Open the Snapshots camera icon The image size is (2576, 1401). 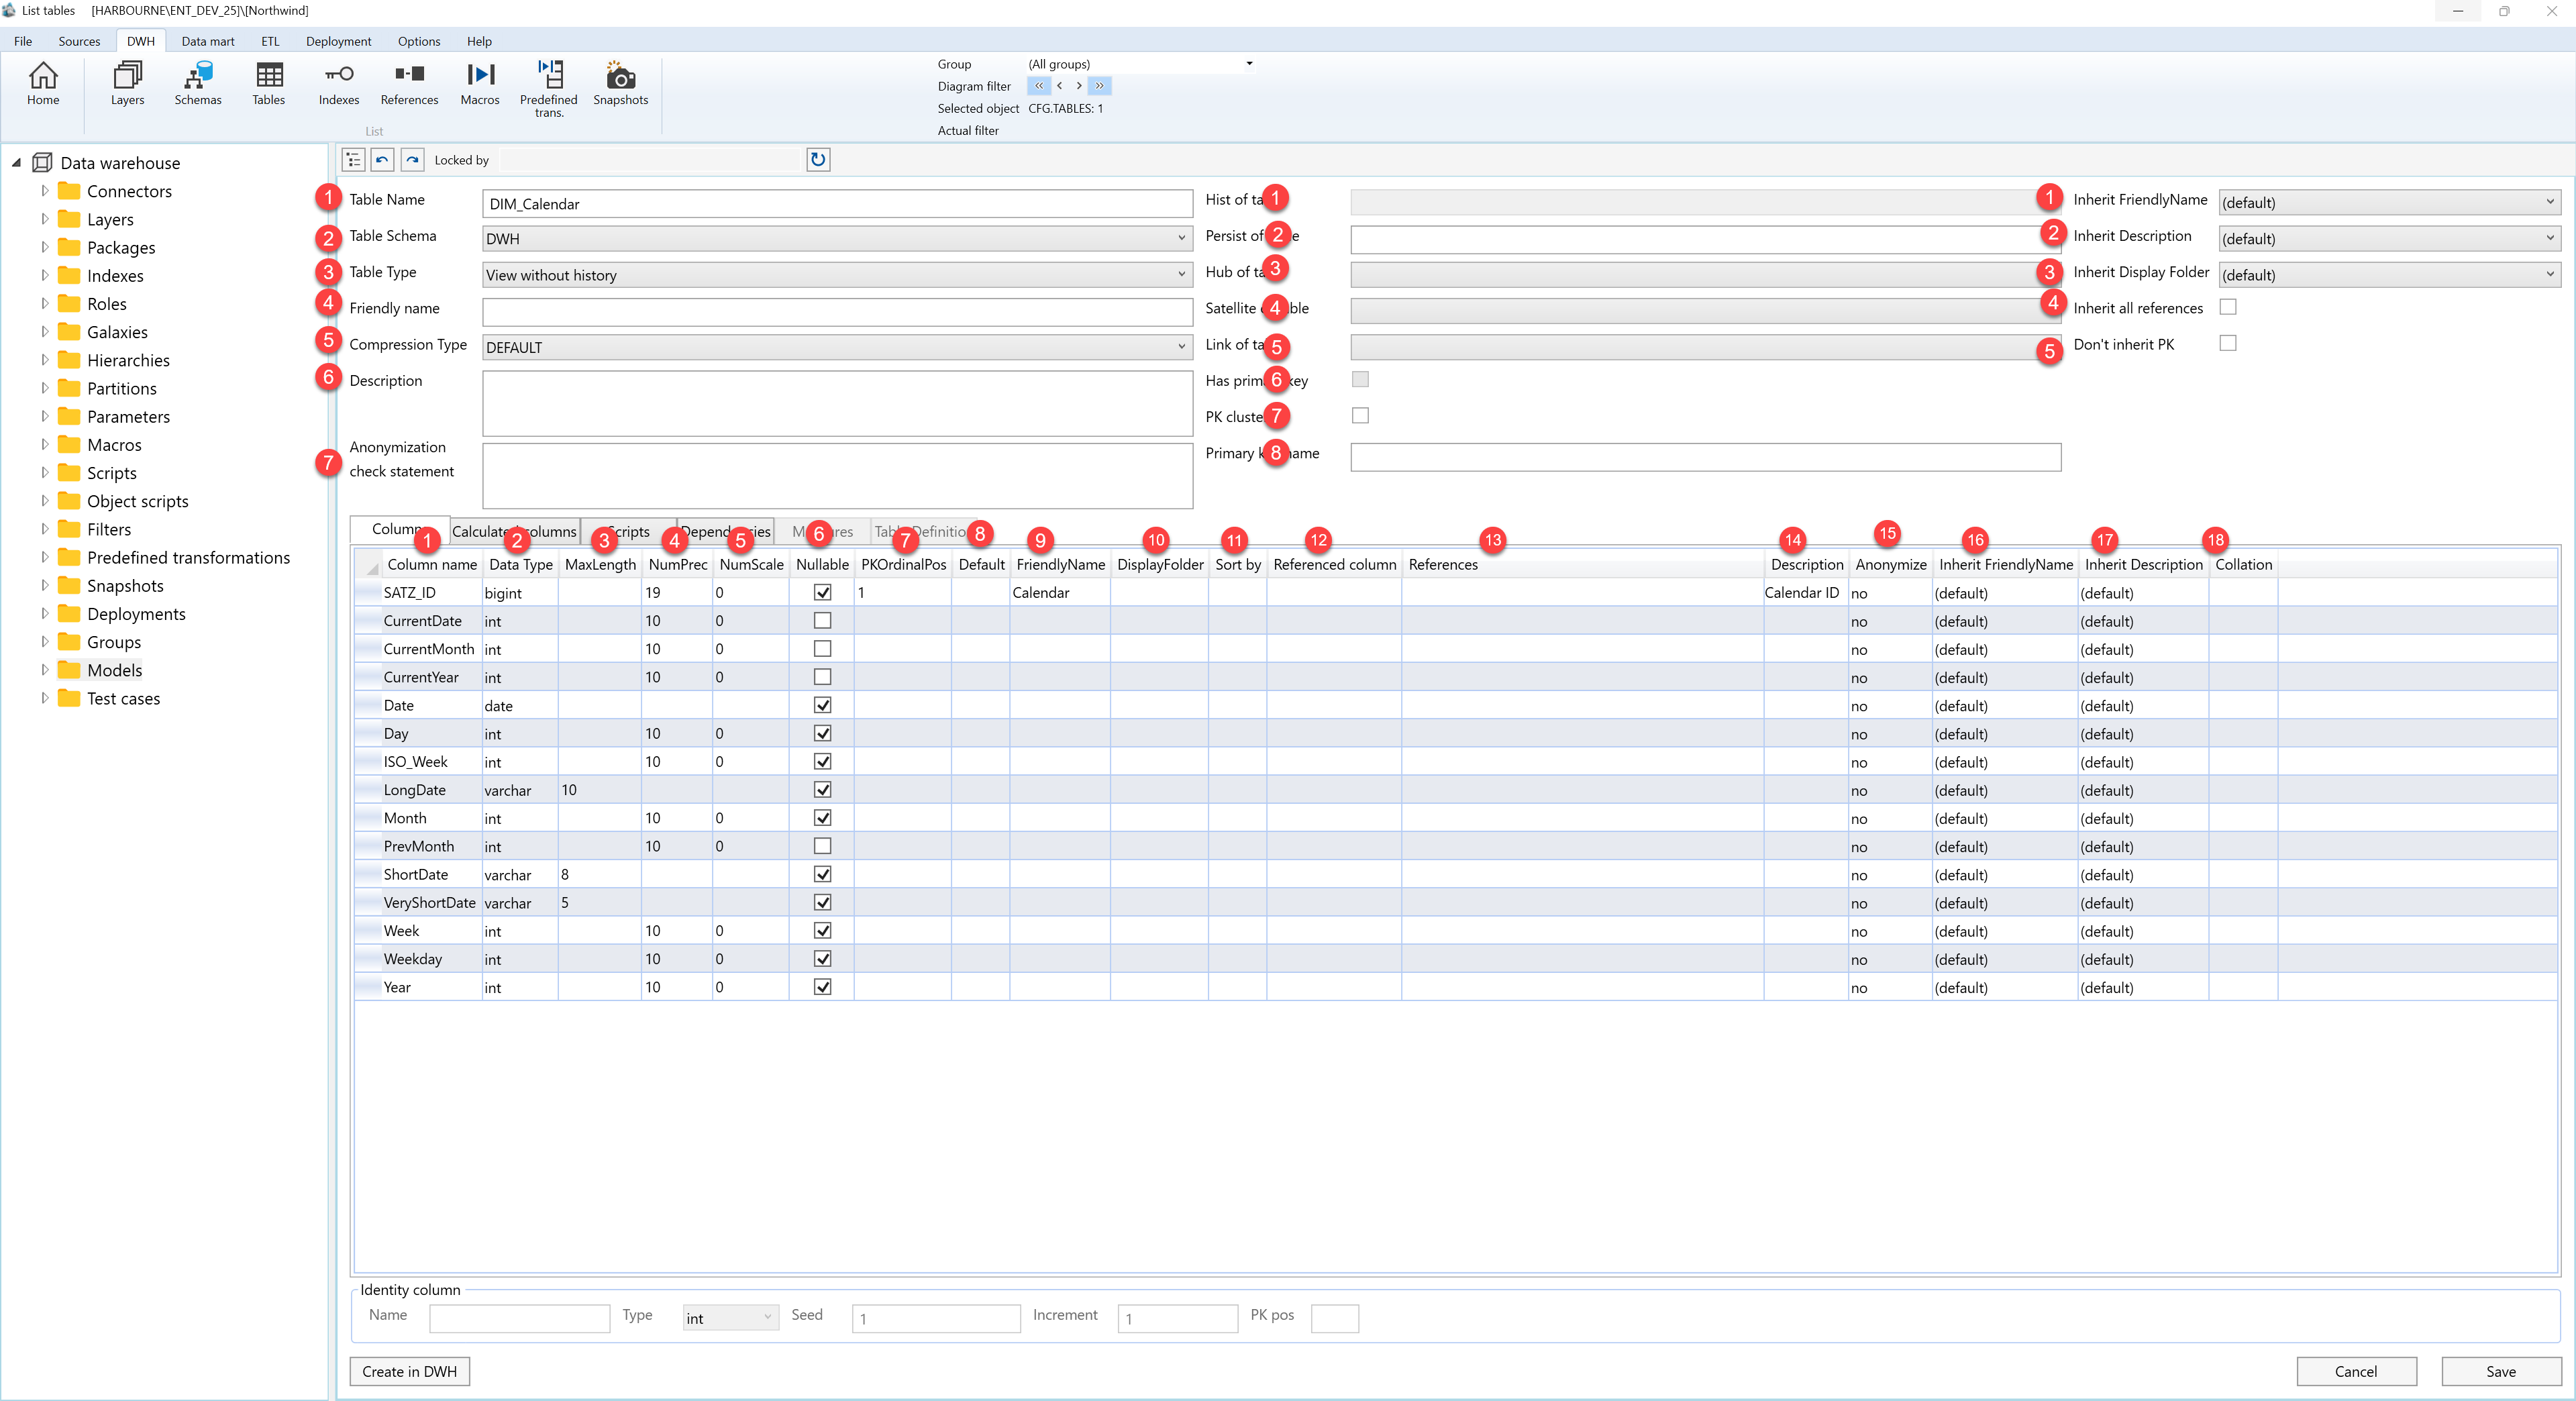(620, 83)
